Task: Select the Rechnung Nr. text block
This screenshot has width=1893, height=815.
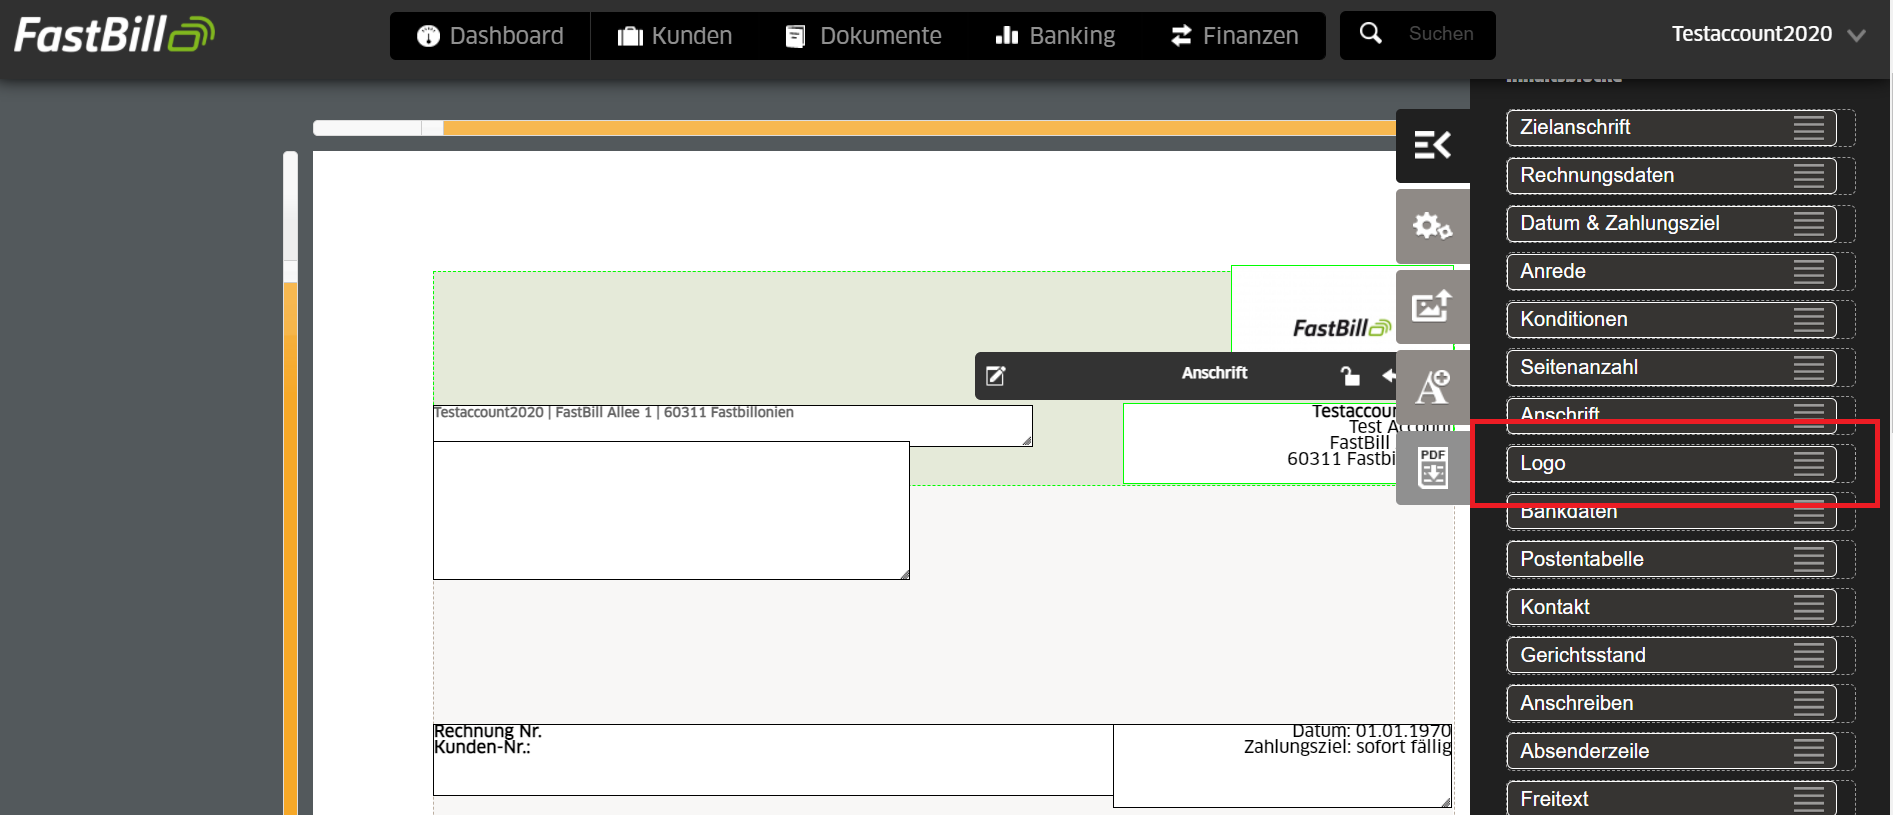Action: [773, 760]
